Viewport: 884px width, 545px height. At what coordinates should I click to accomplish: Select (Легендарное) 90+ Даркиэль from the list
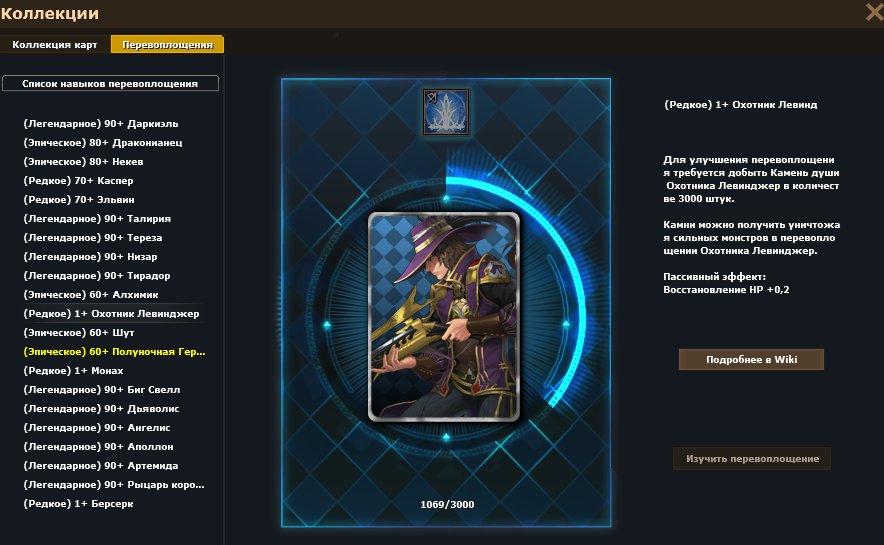pyautogui.click(x=101, y=123)
